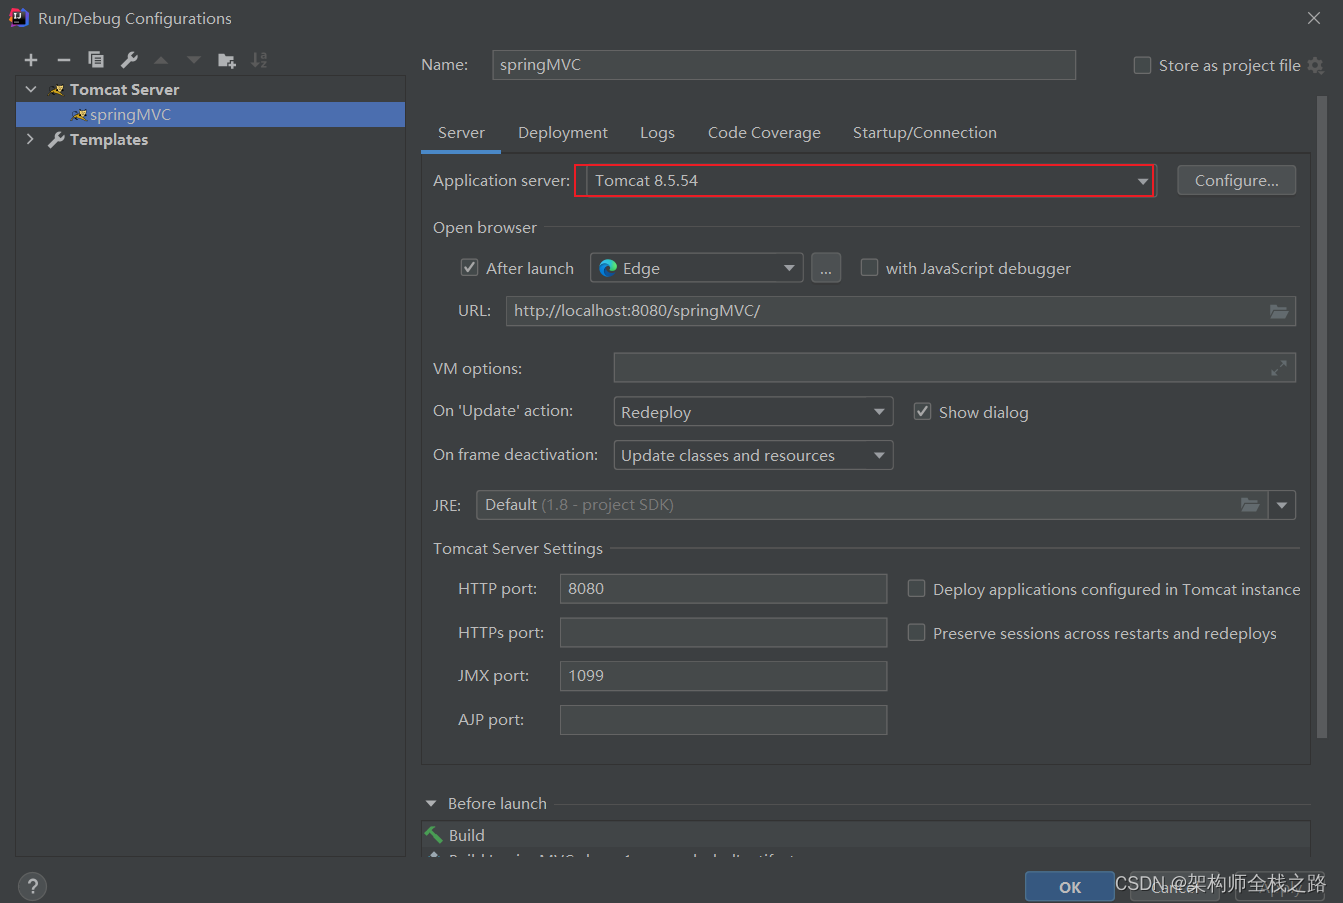1343x903 pixels.
Task: Uncheck the After launch checkbox
Action: point(469,268)
